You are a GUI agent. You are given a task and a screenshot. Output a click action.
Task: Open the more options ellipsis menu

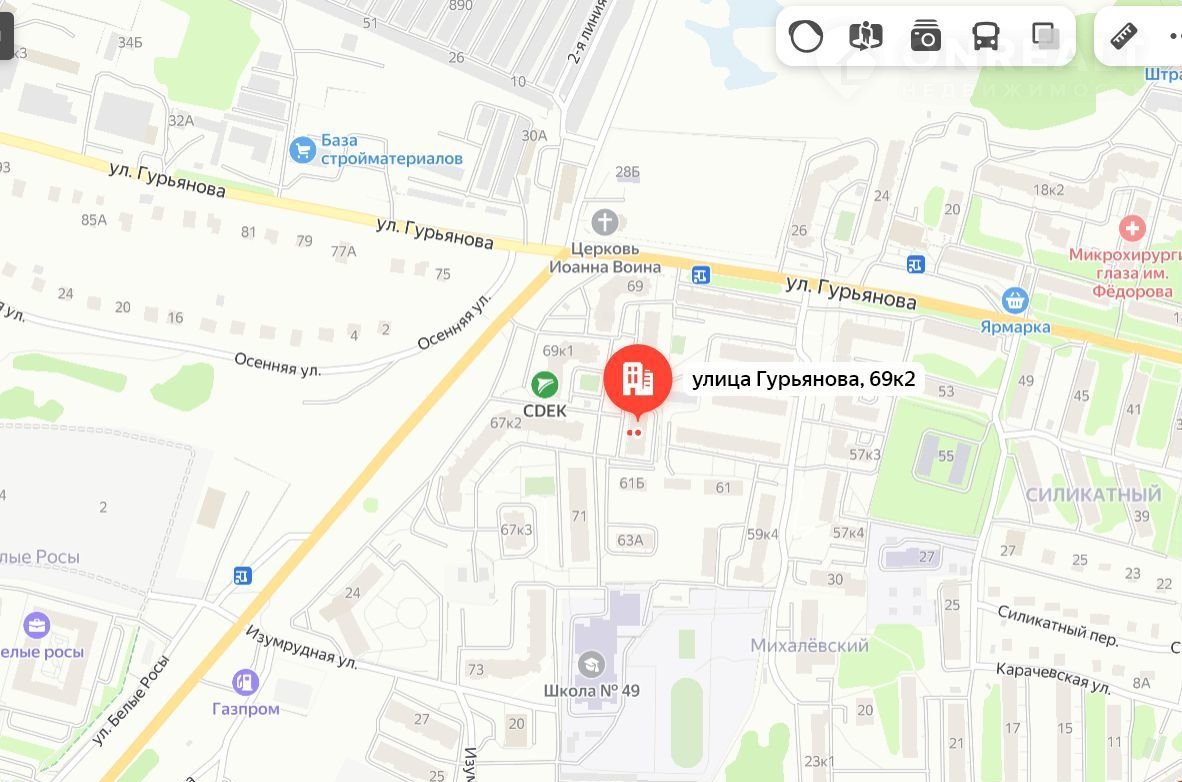(x=1175, y=35)
